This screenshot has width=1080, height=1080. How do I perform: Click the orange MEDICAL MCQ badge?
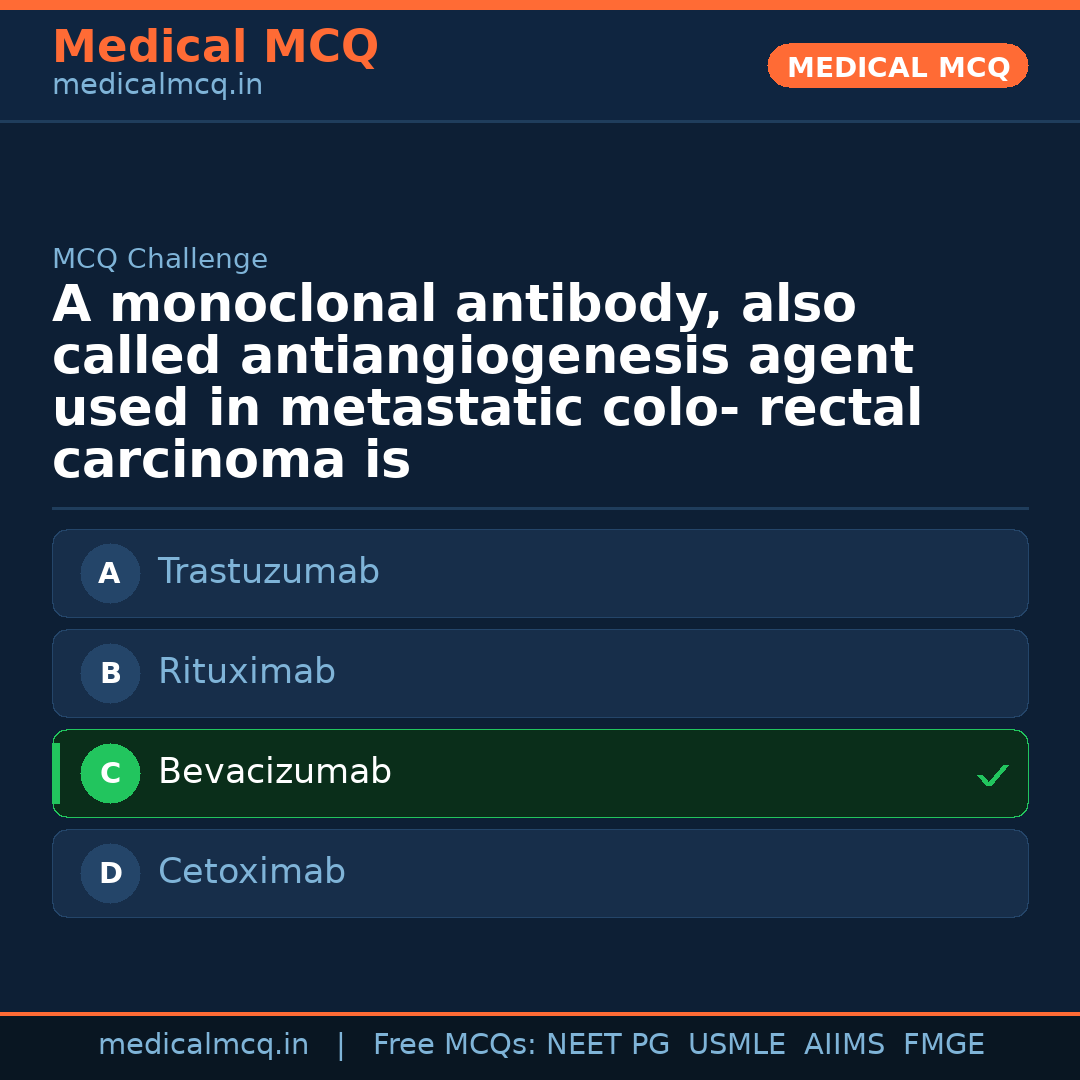(897, 67)
